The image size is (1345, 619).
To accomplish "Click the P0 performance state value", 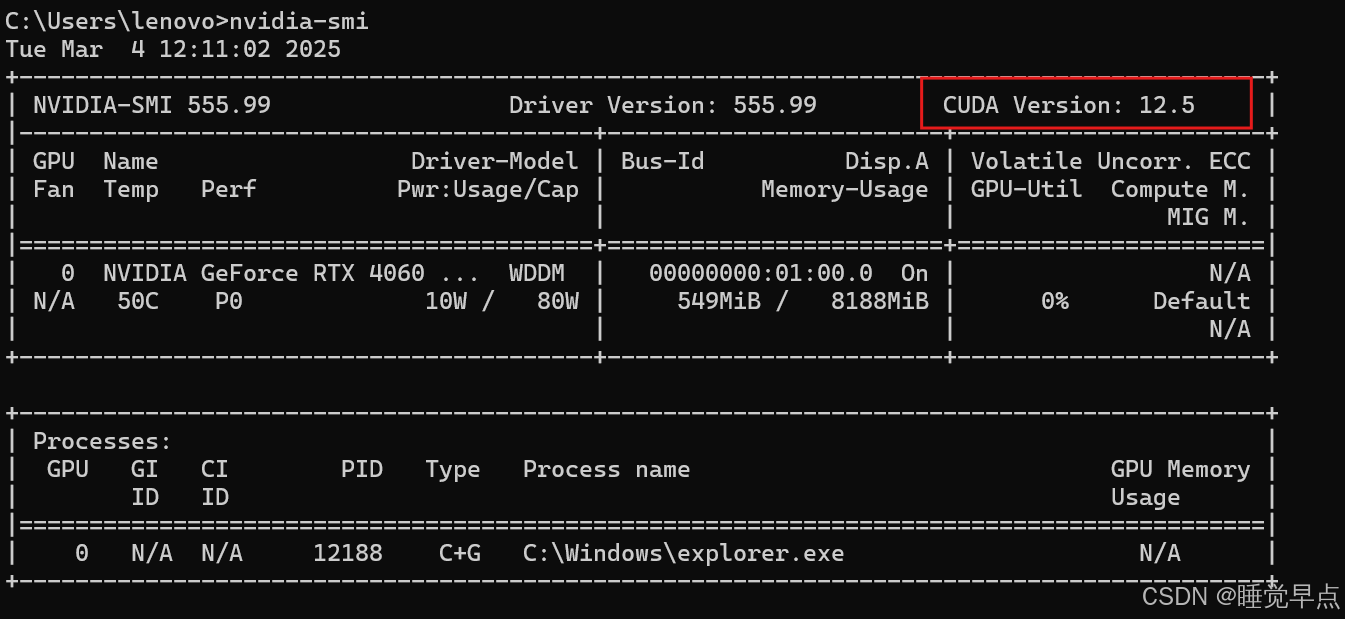I will coord(229,301).
